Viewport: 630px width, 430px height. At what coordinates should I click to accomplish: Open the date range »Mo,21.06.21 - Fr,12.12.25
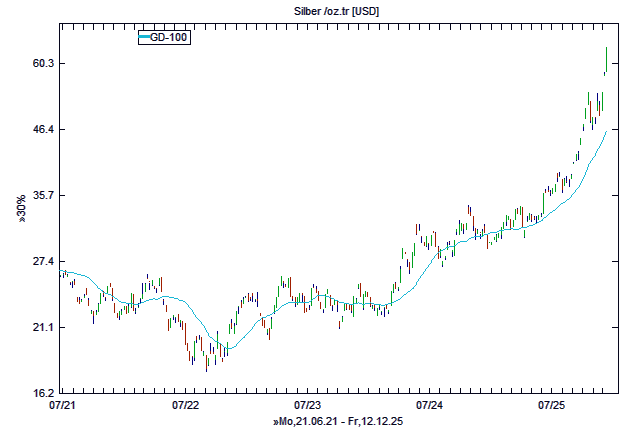click(338, 422)
